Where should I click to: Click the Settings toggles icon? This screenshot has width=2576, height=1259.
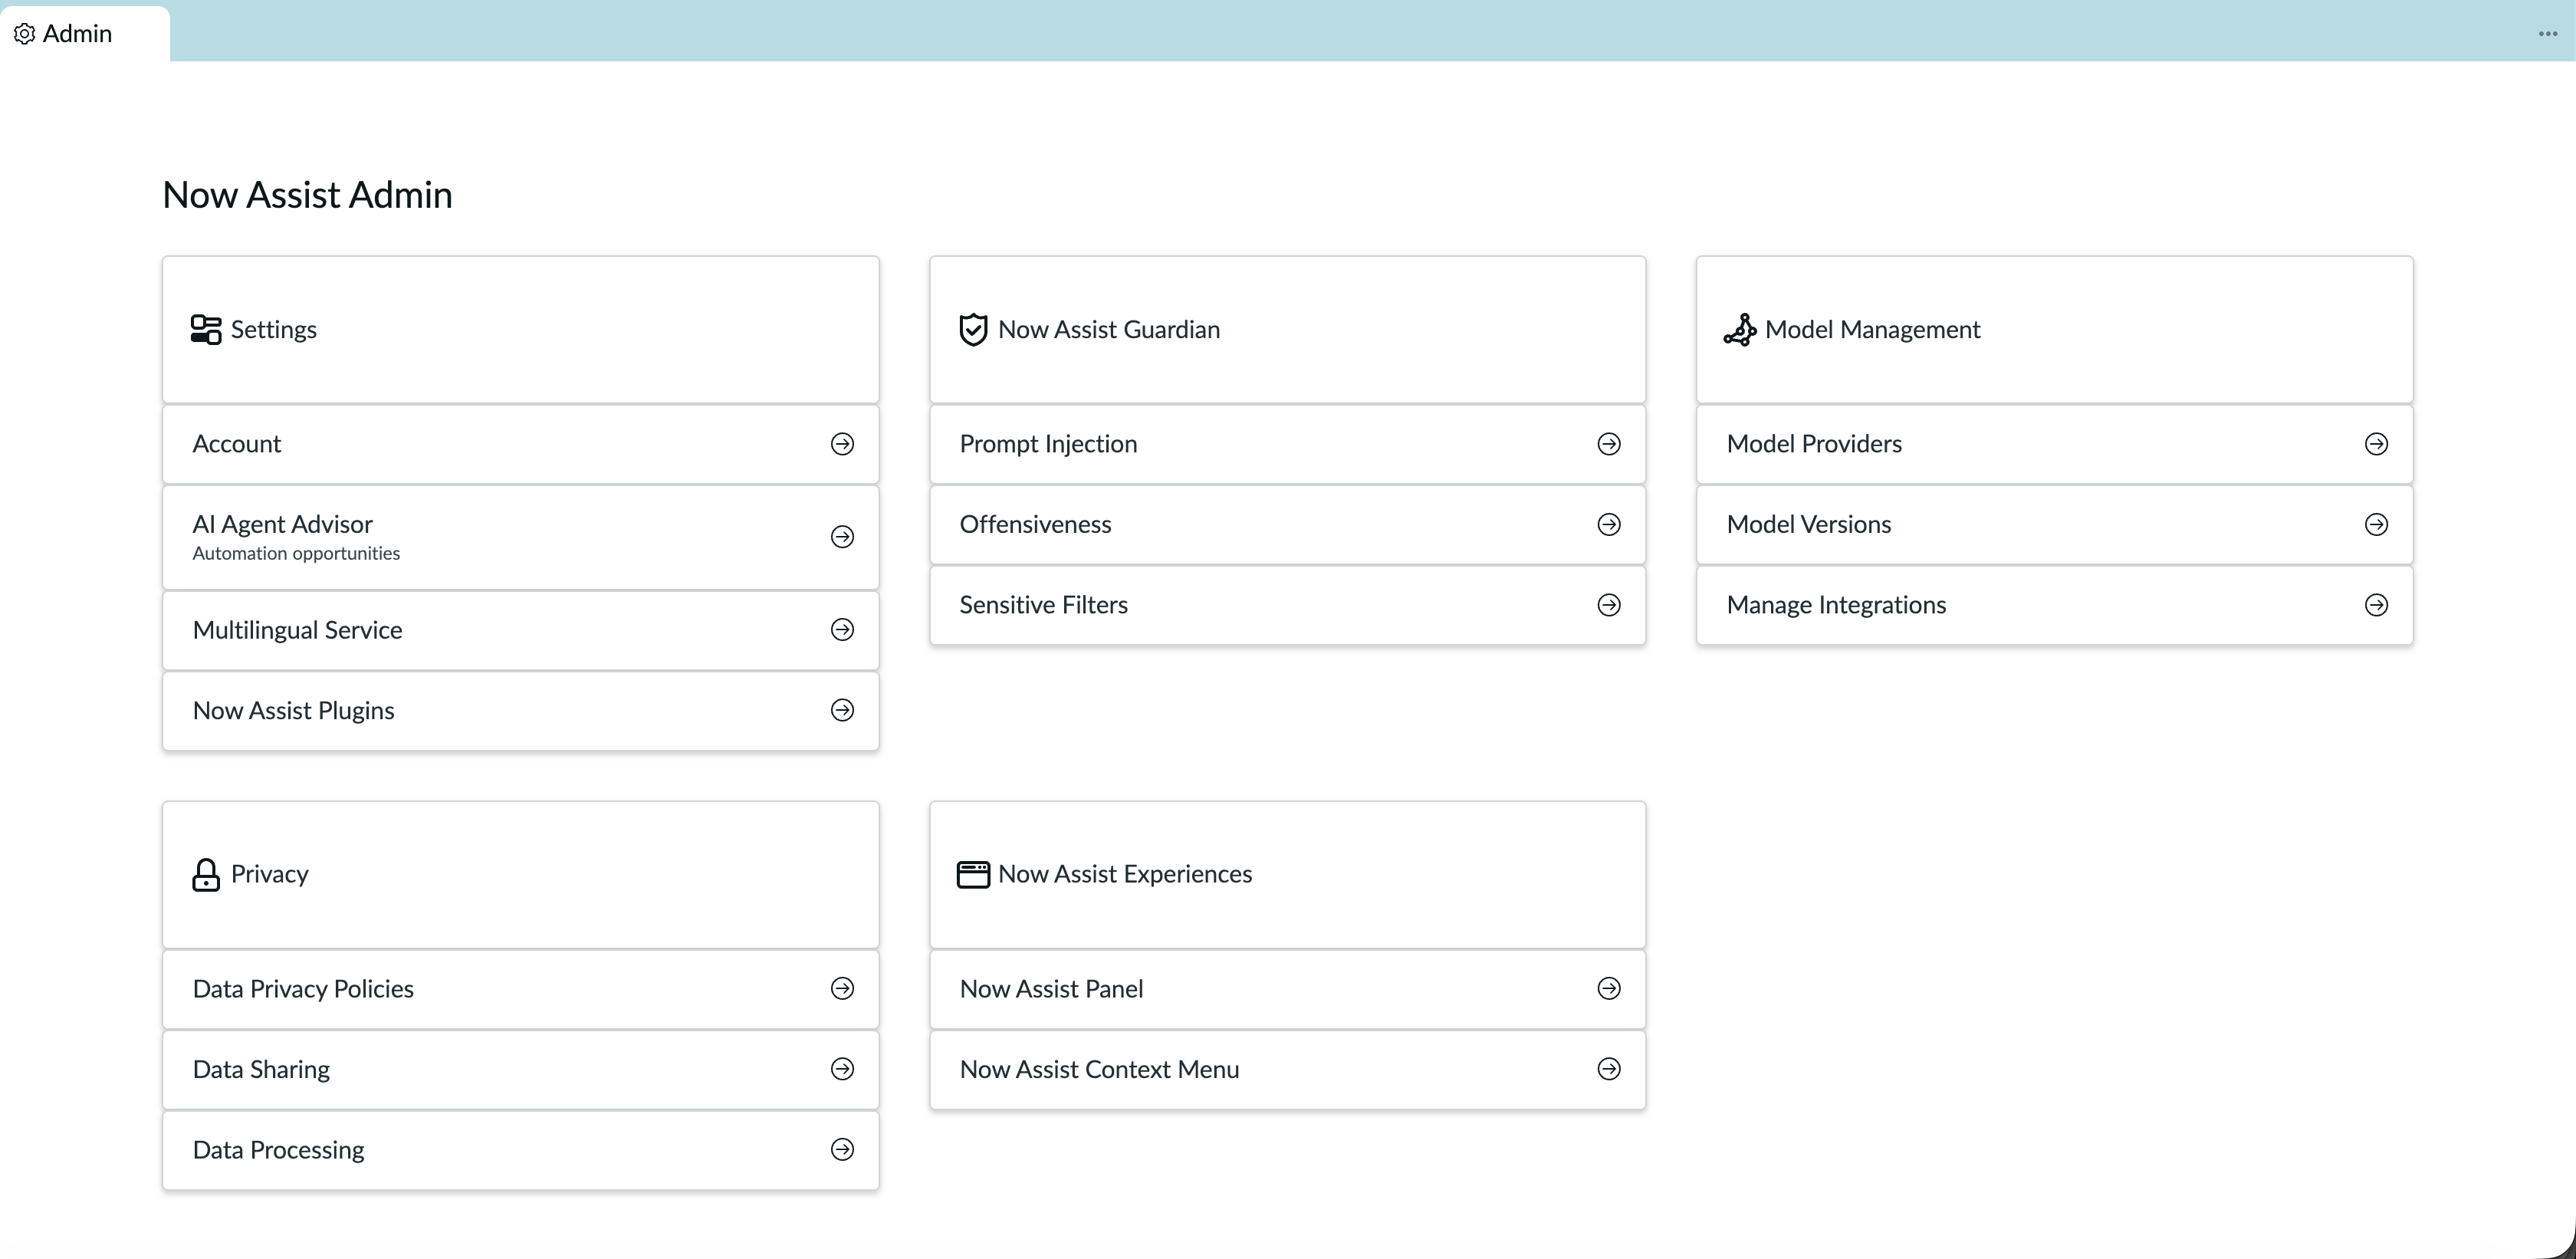coord(206,330)
